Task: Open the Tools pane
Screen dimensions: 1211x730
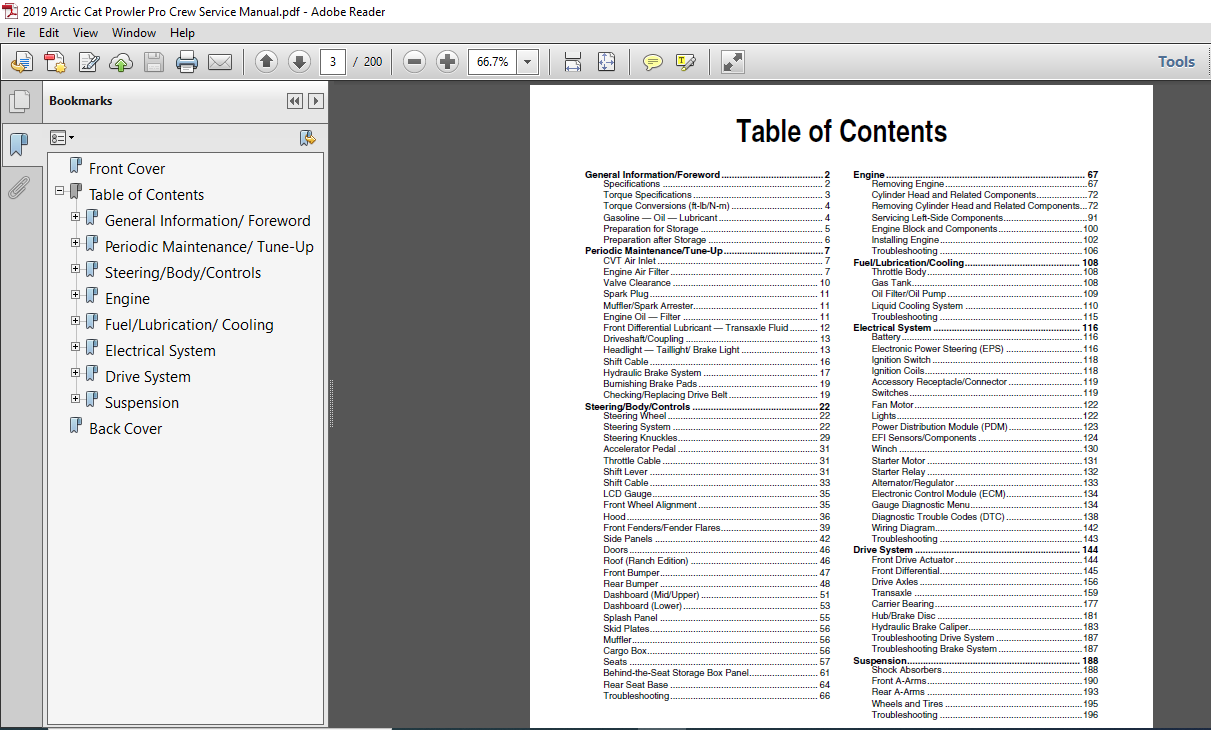Action: [1176, 62]
